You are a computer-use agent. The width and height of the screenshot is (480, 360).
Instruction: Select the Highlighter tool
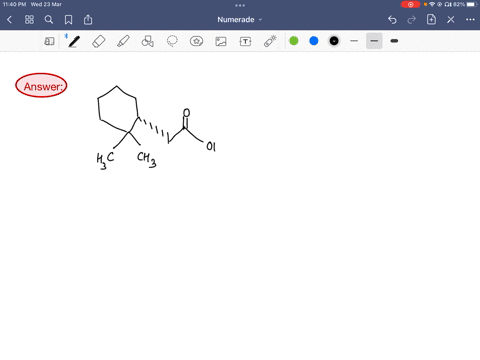123,41
